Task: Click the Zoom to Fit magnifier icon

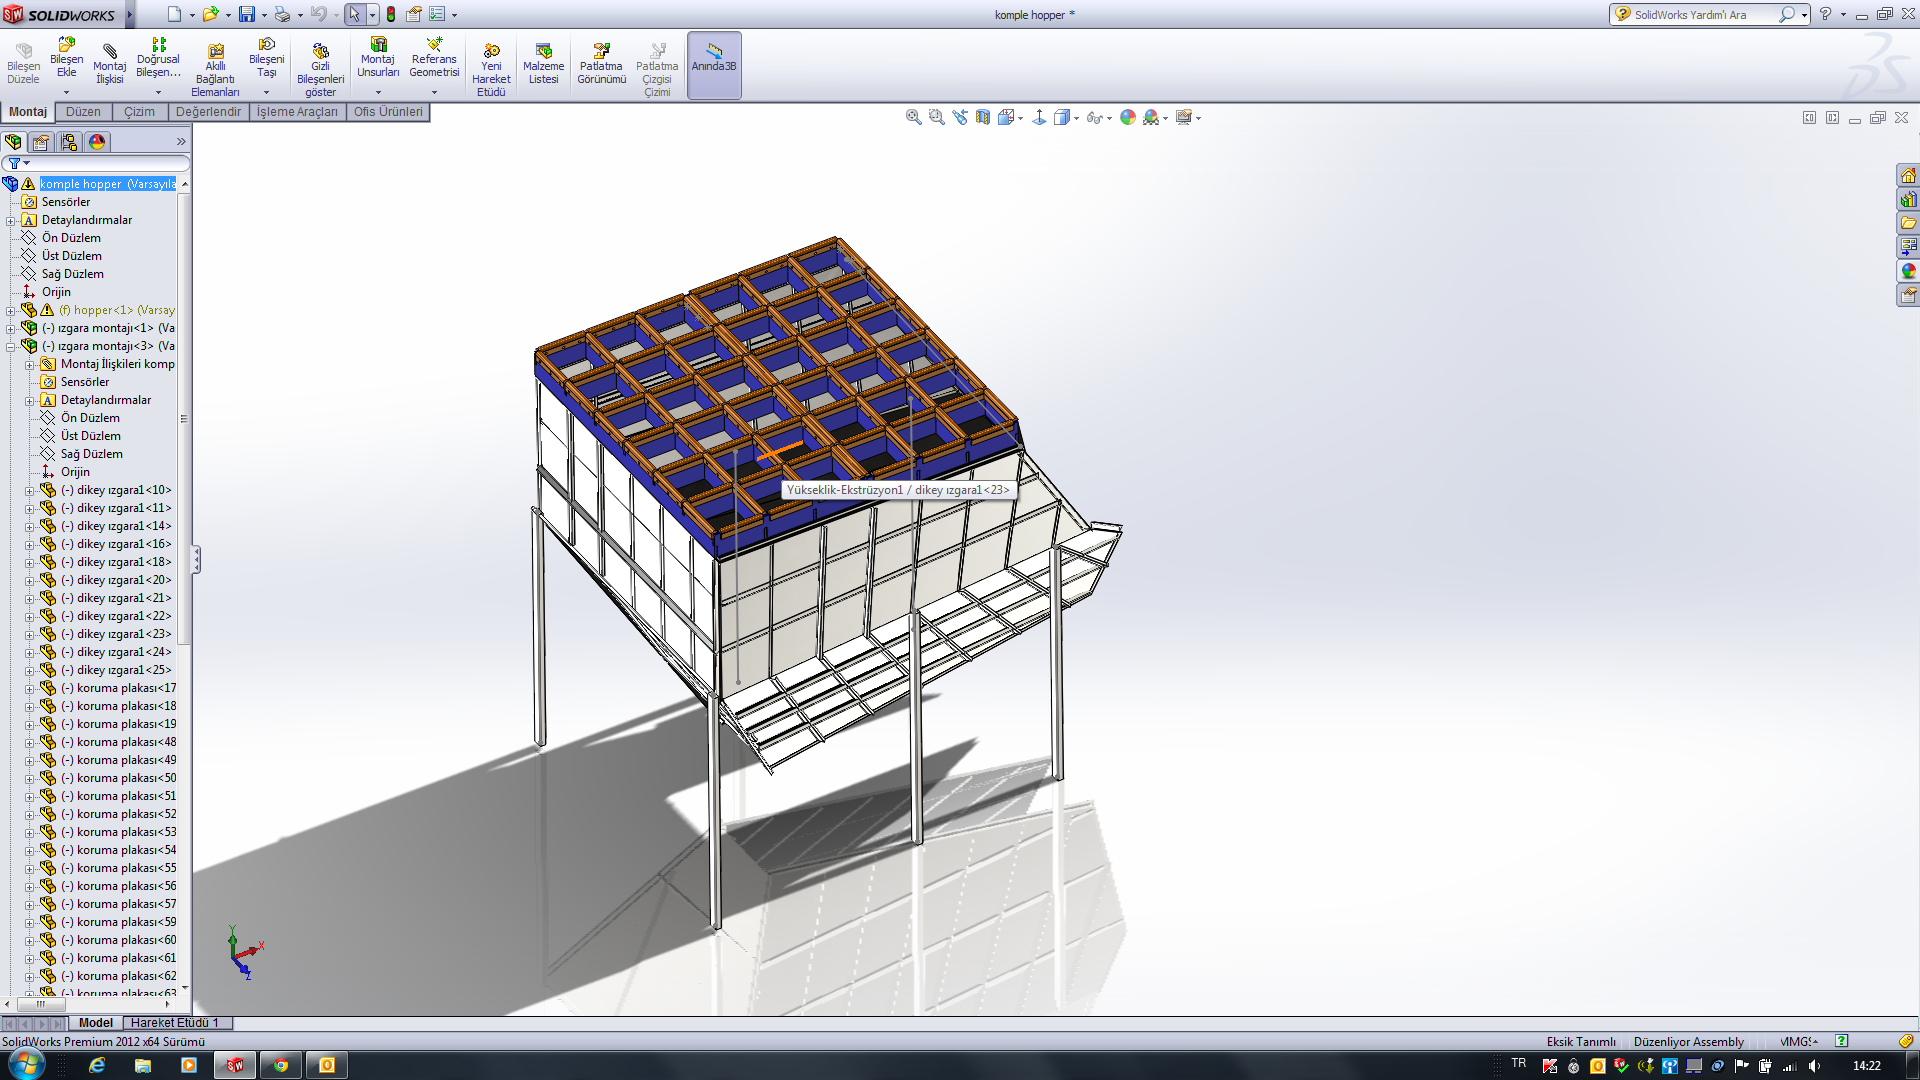Action: tap(913, 117)
